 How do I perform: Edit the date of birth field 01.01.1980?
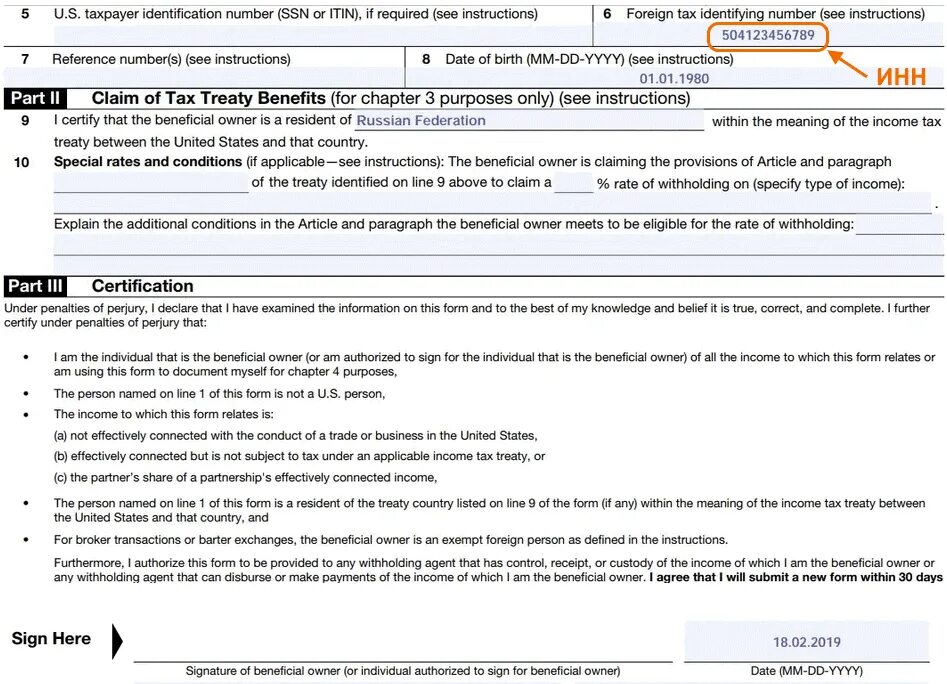(x=674, y=78)
